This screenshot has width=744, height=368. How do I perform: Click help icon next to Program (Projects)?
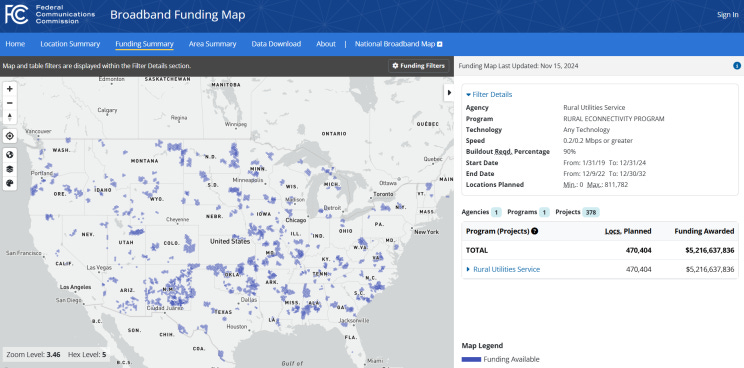pyautogui.click(x=535, y=231)
